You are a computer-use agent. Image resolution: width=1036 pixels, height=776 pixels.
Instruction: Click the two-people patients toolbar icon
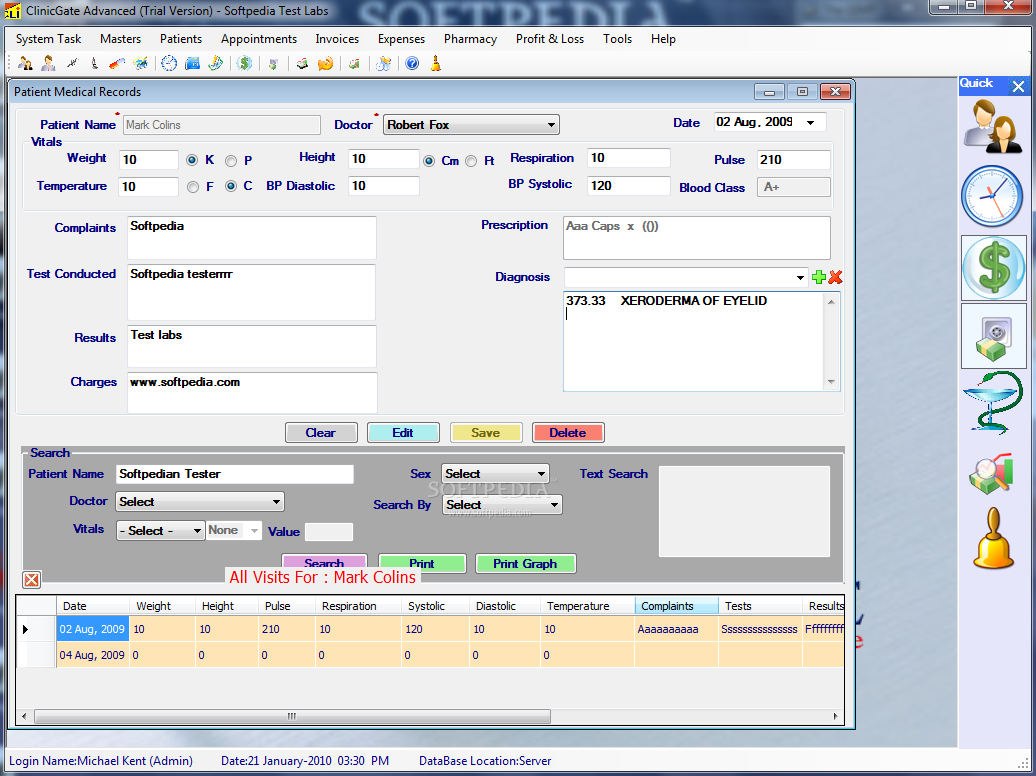(x=25, y=63)
